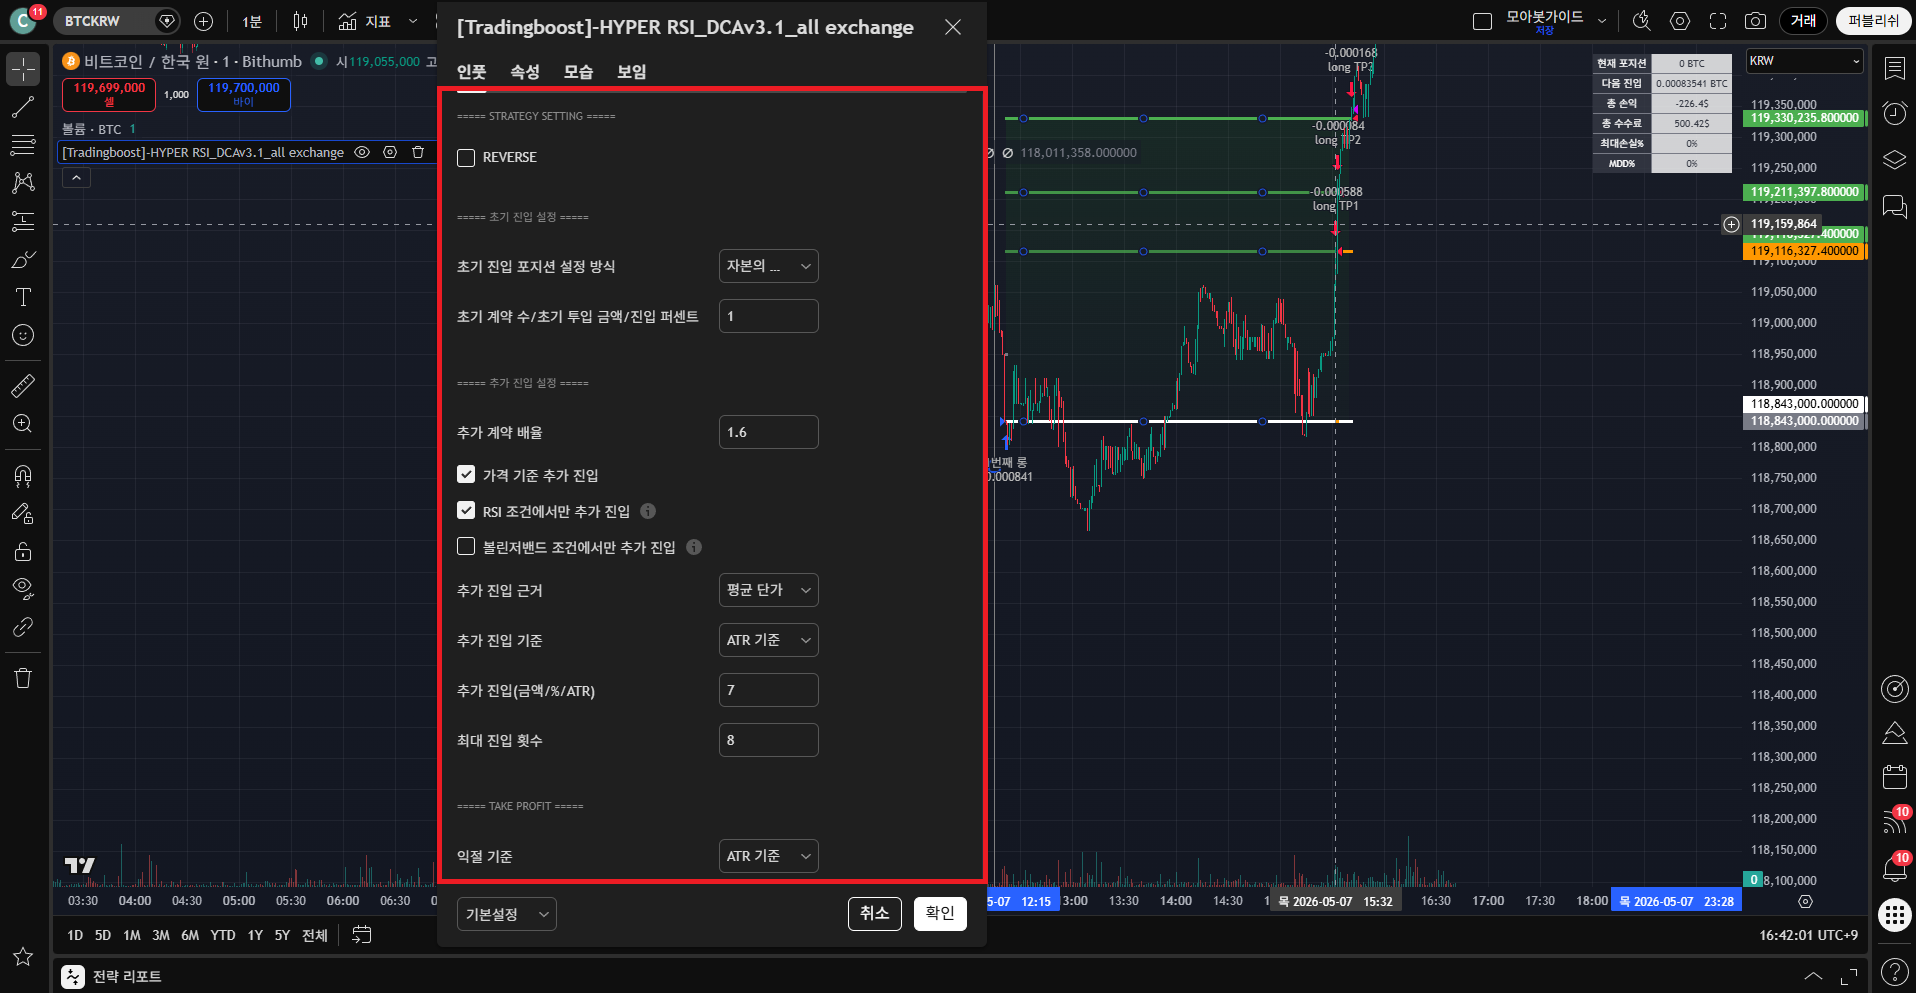Select the text annotation tool

23,297
